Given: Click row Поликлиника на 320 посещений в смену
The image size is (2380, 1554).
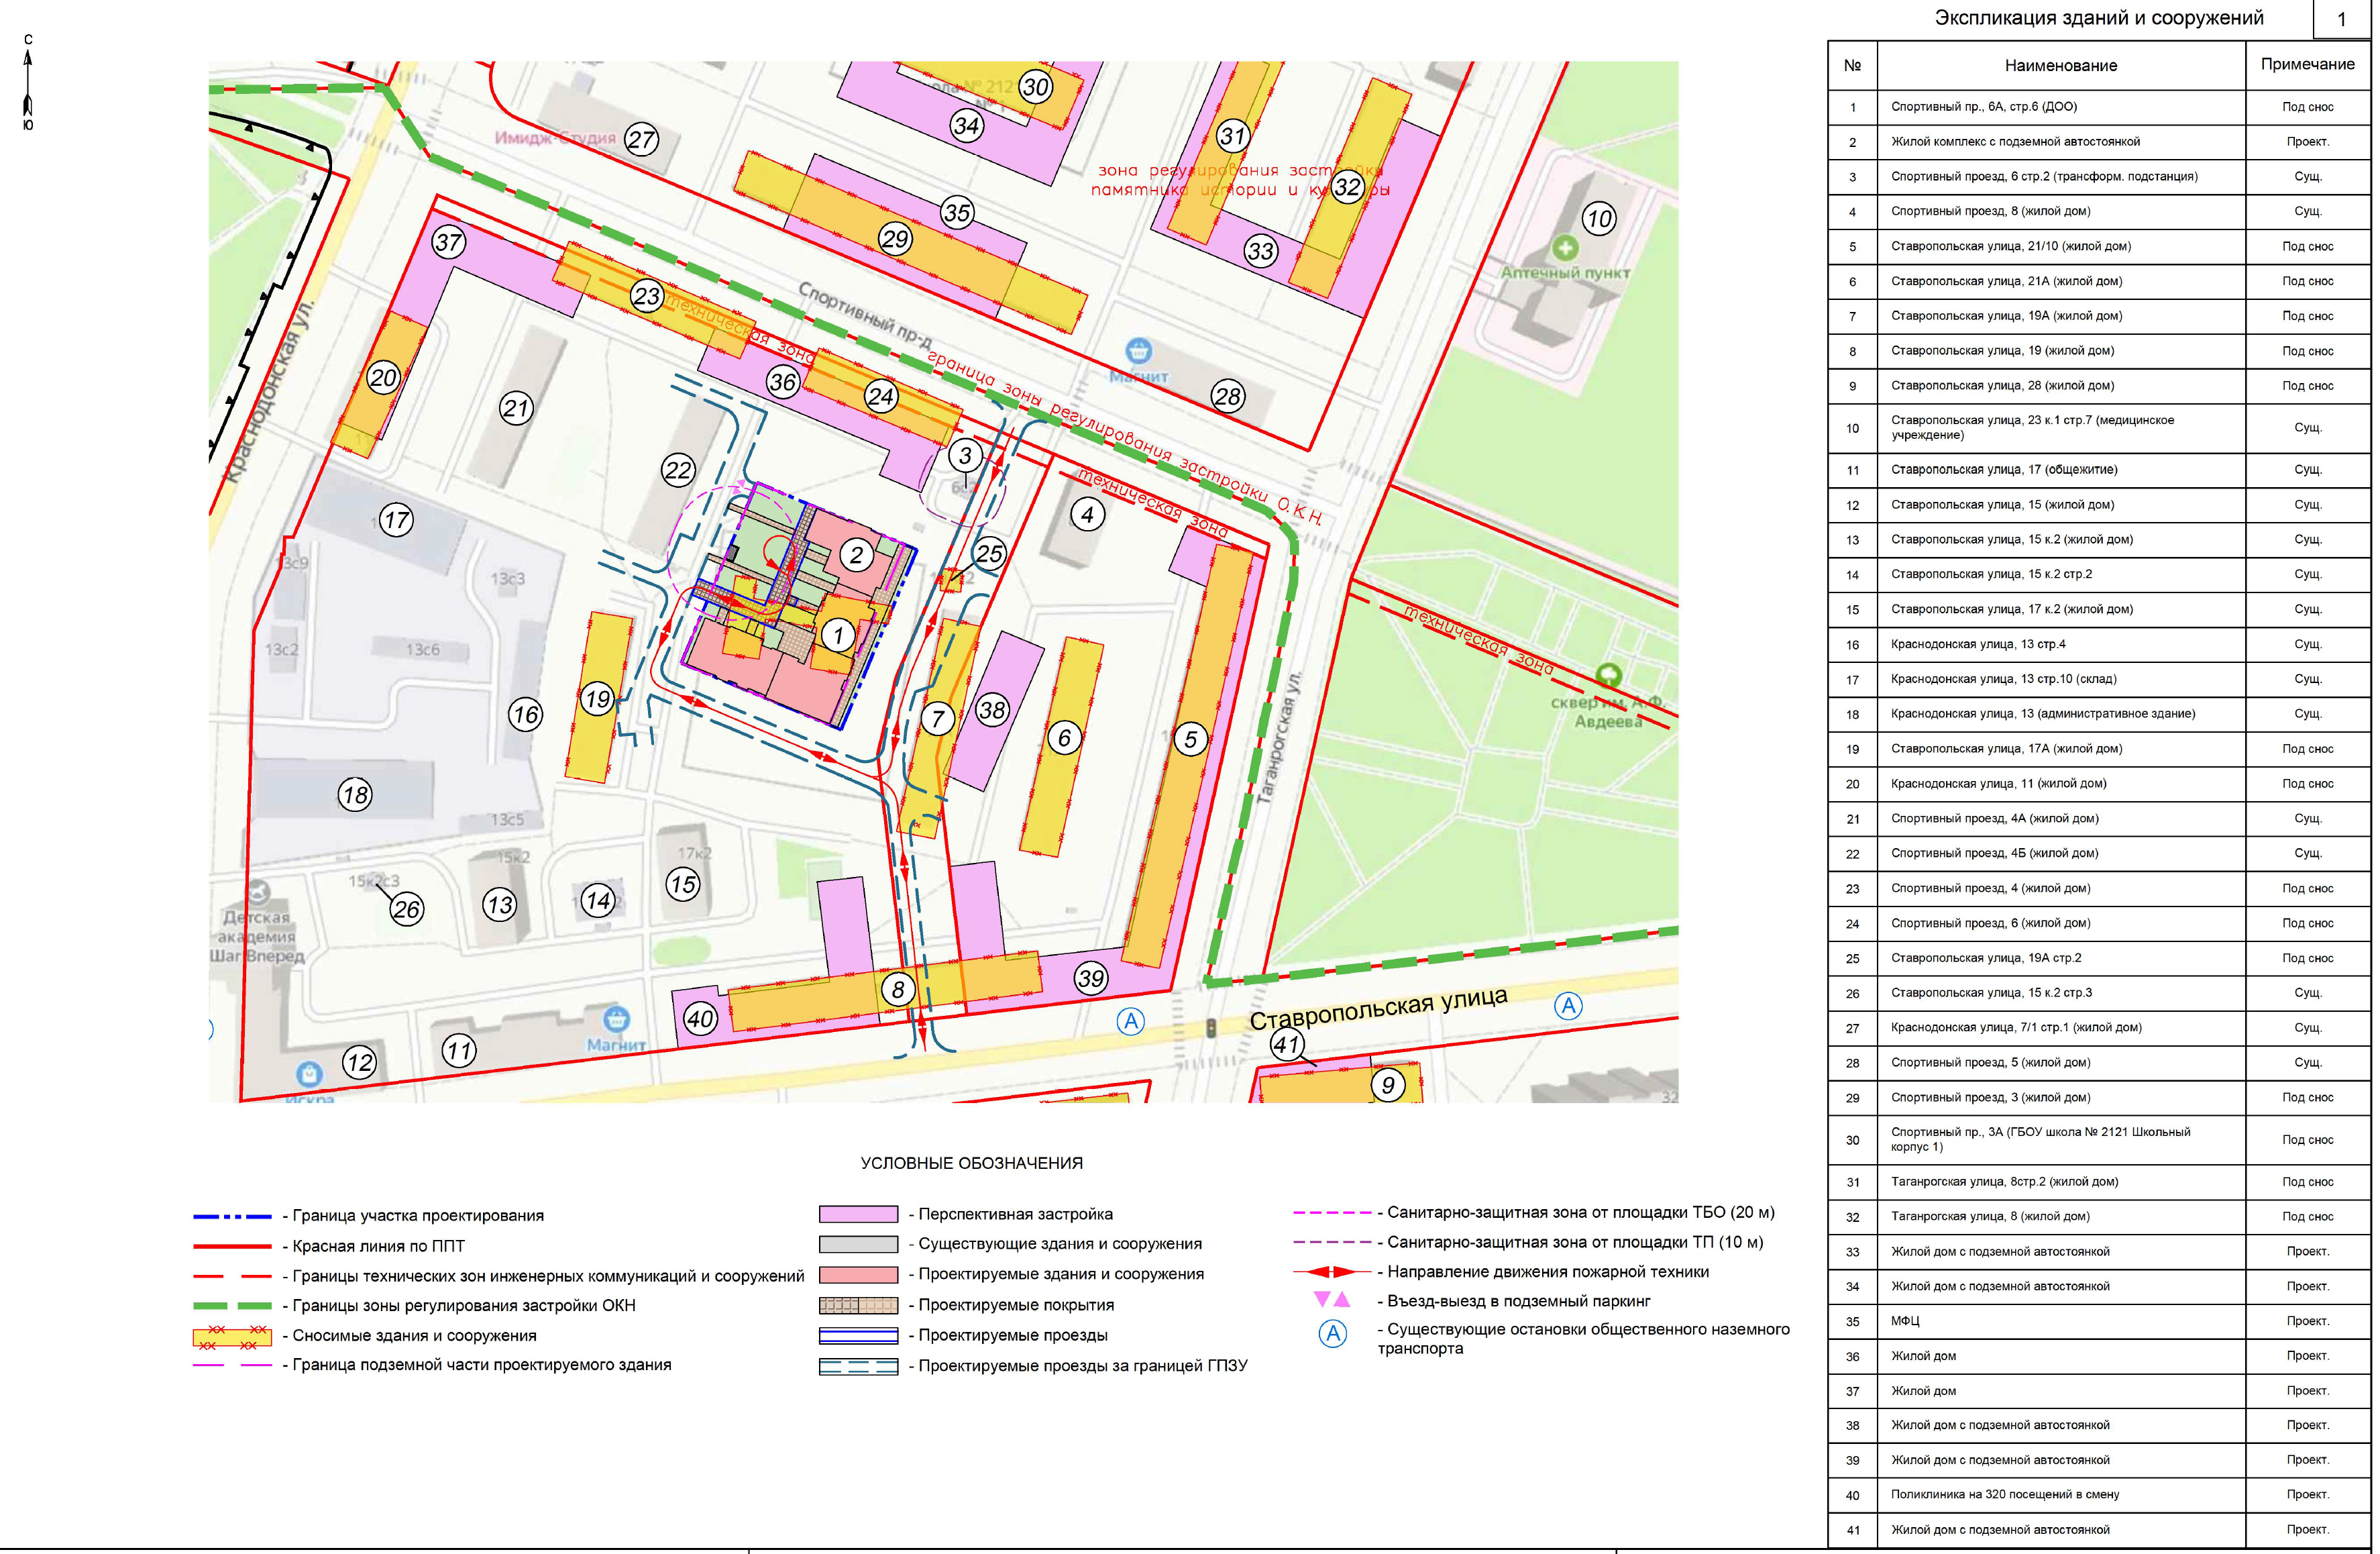Looking at the screenshot, I should 2098,1495.
